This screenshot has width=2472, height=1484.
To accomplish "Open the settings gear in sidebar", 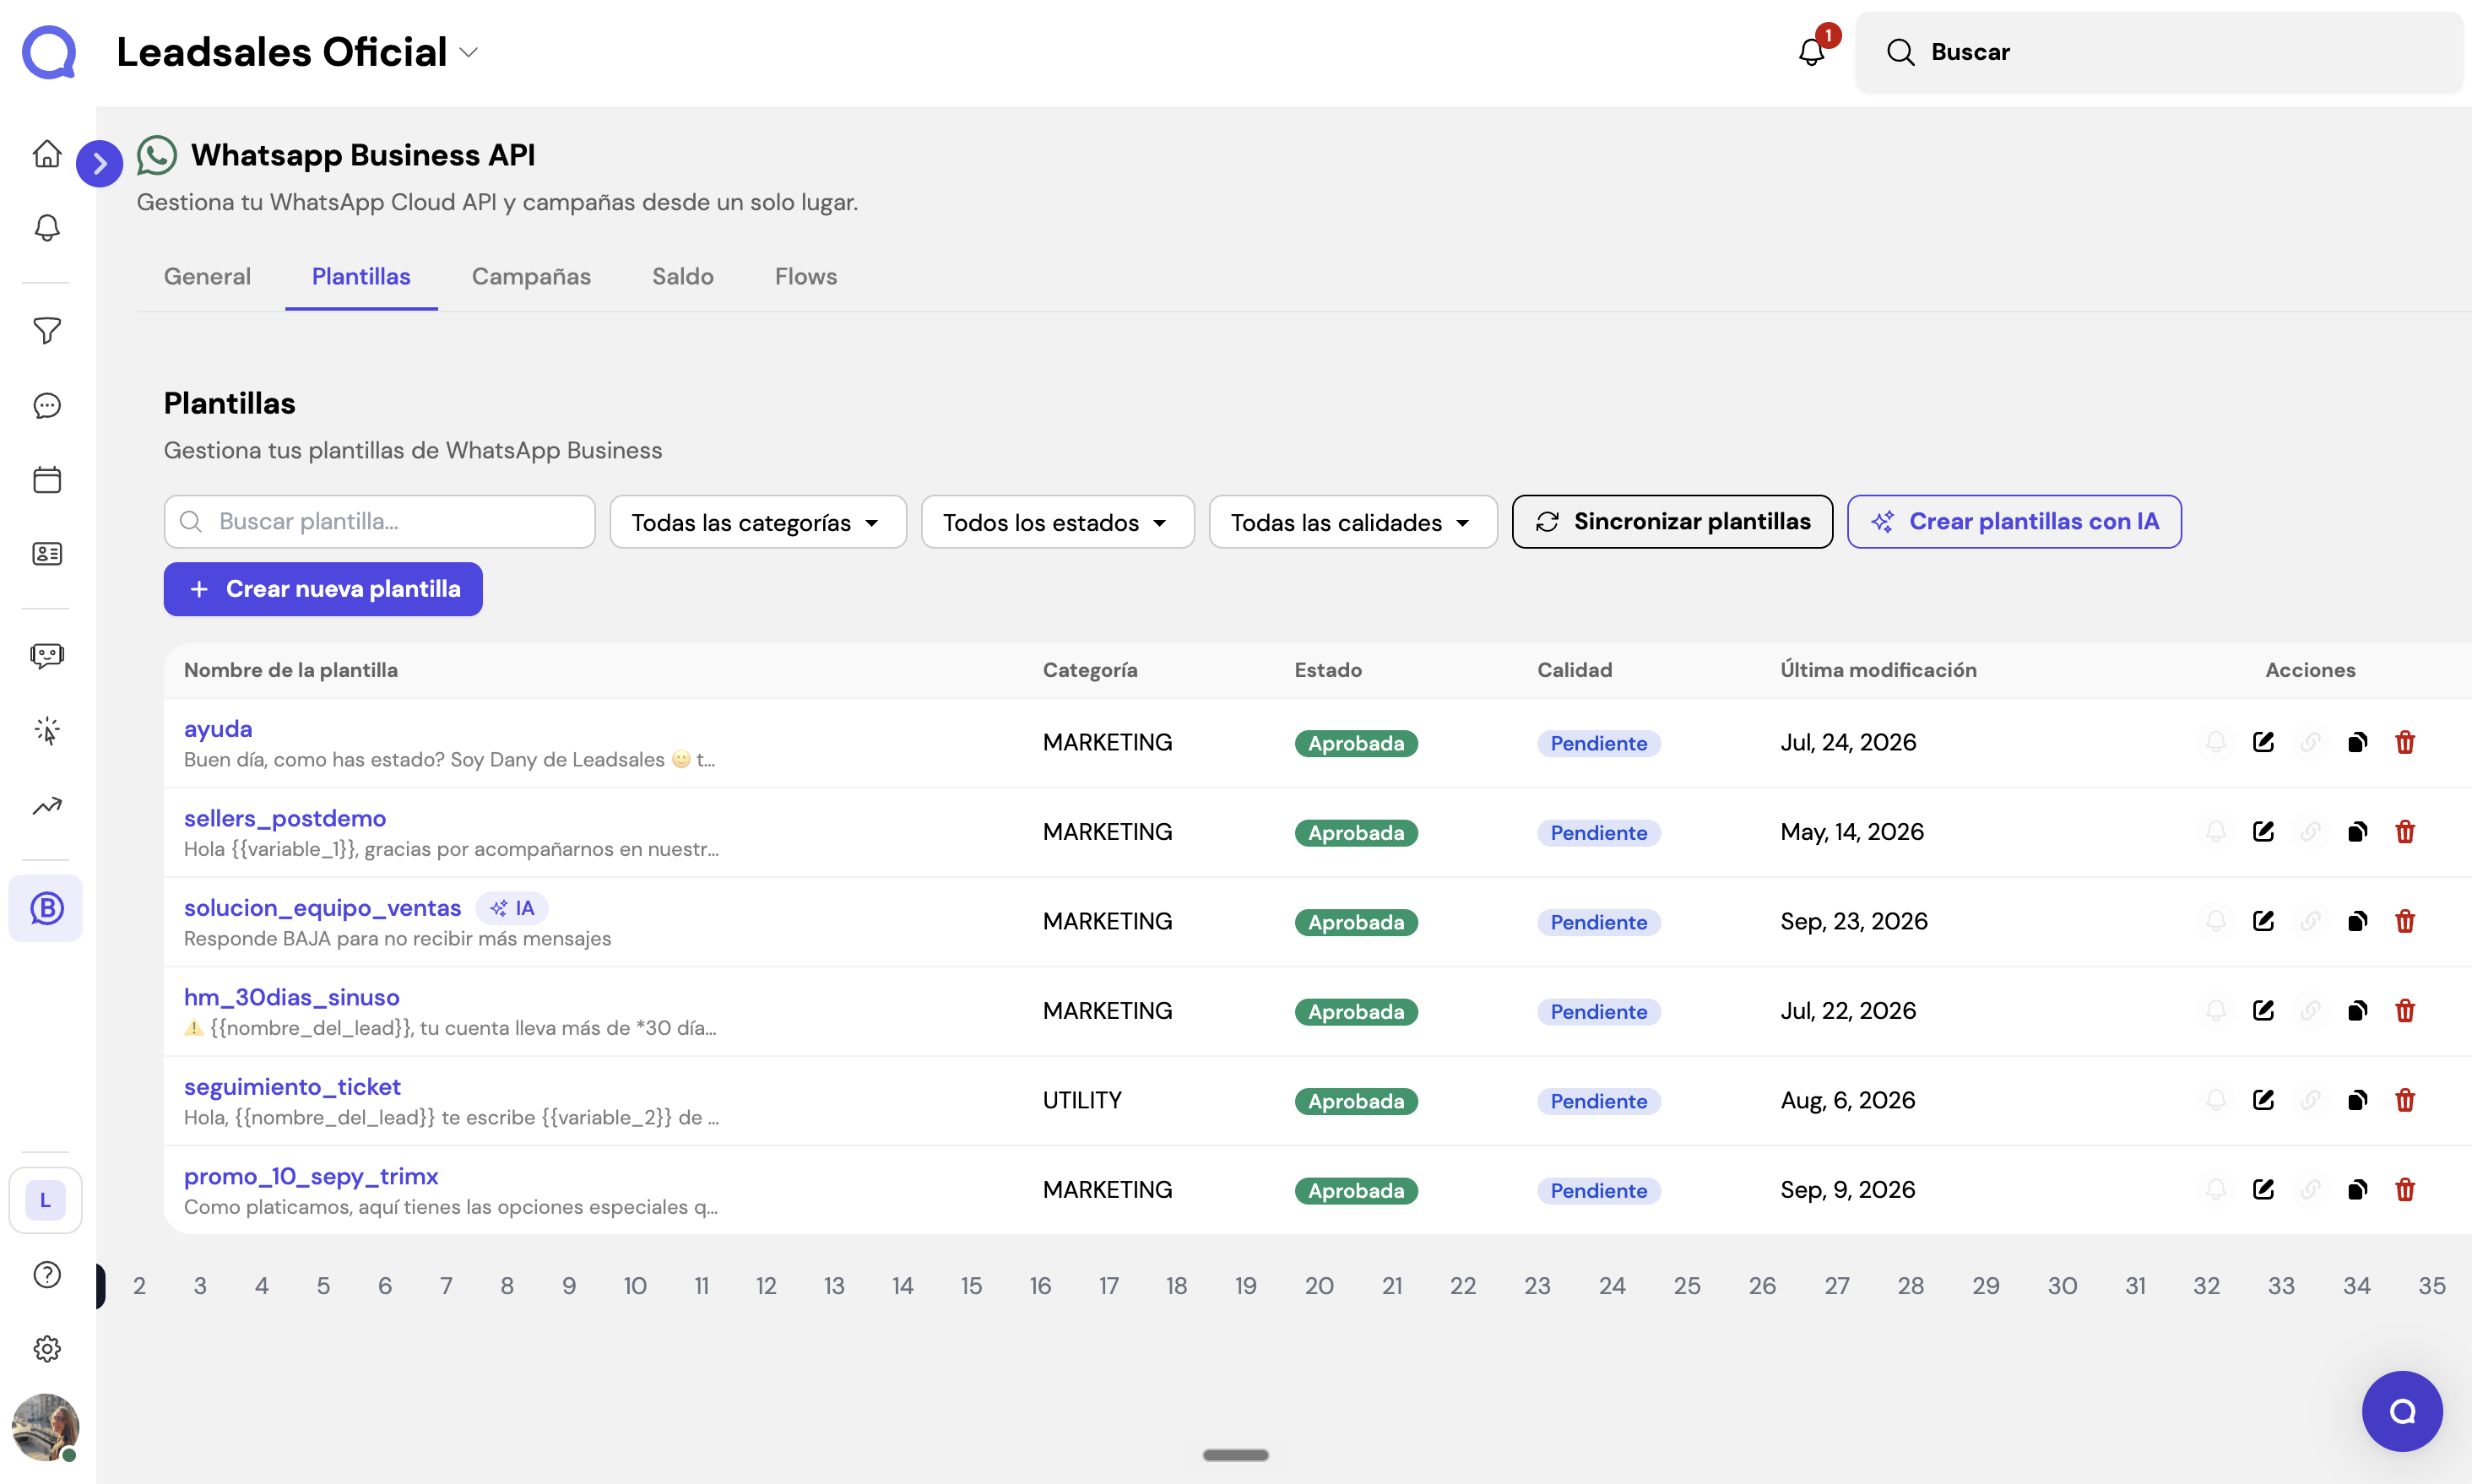I will point(47,1349).
